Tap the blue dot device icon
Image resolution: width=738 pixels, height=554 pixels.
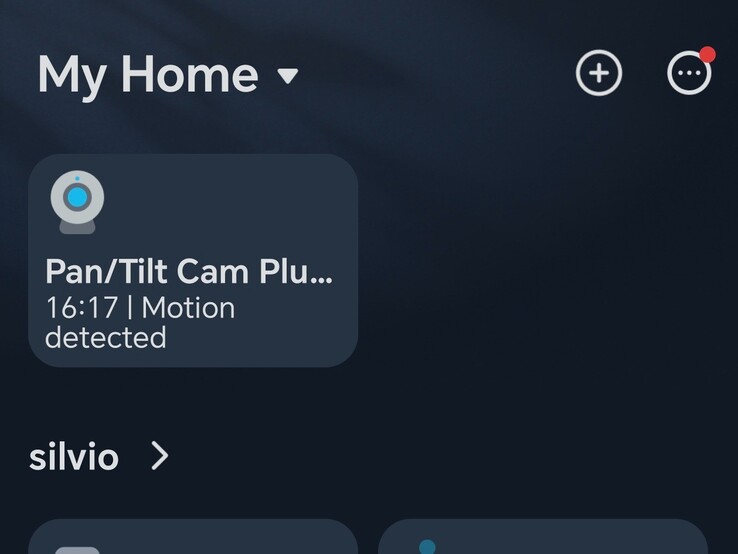point(427,546)
